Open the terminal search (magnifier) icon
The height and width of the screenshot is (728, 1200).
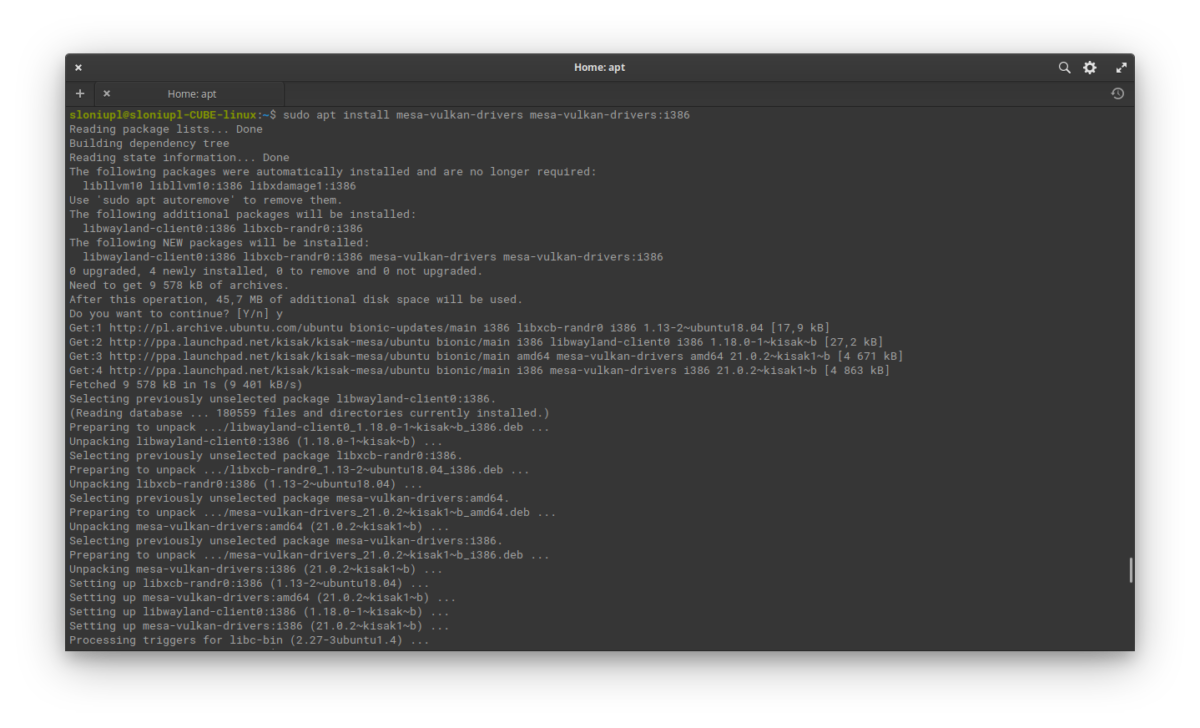pyautogui.click(x=1064, y=68)
